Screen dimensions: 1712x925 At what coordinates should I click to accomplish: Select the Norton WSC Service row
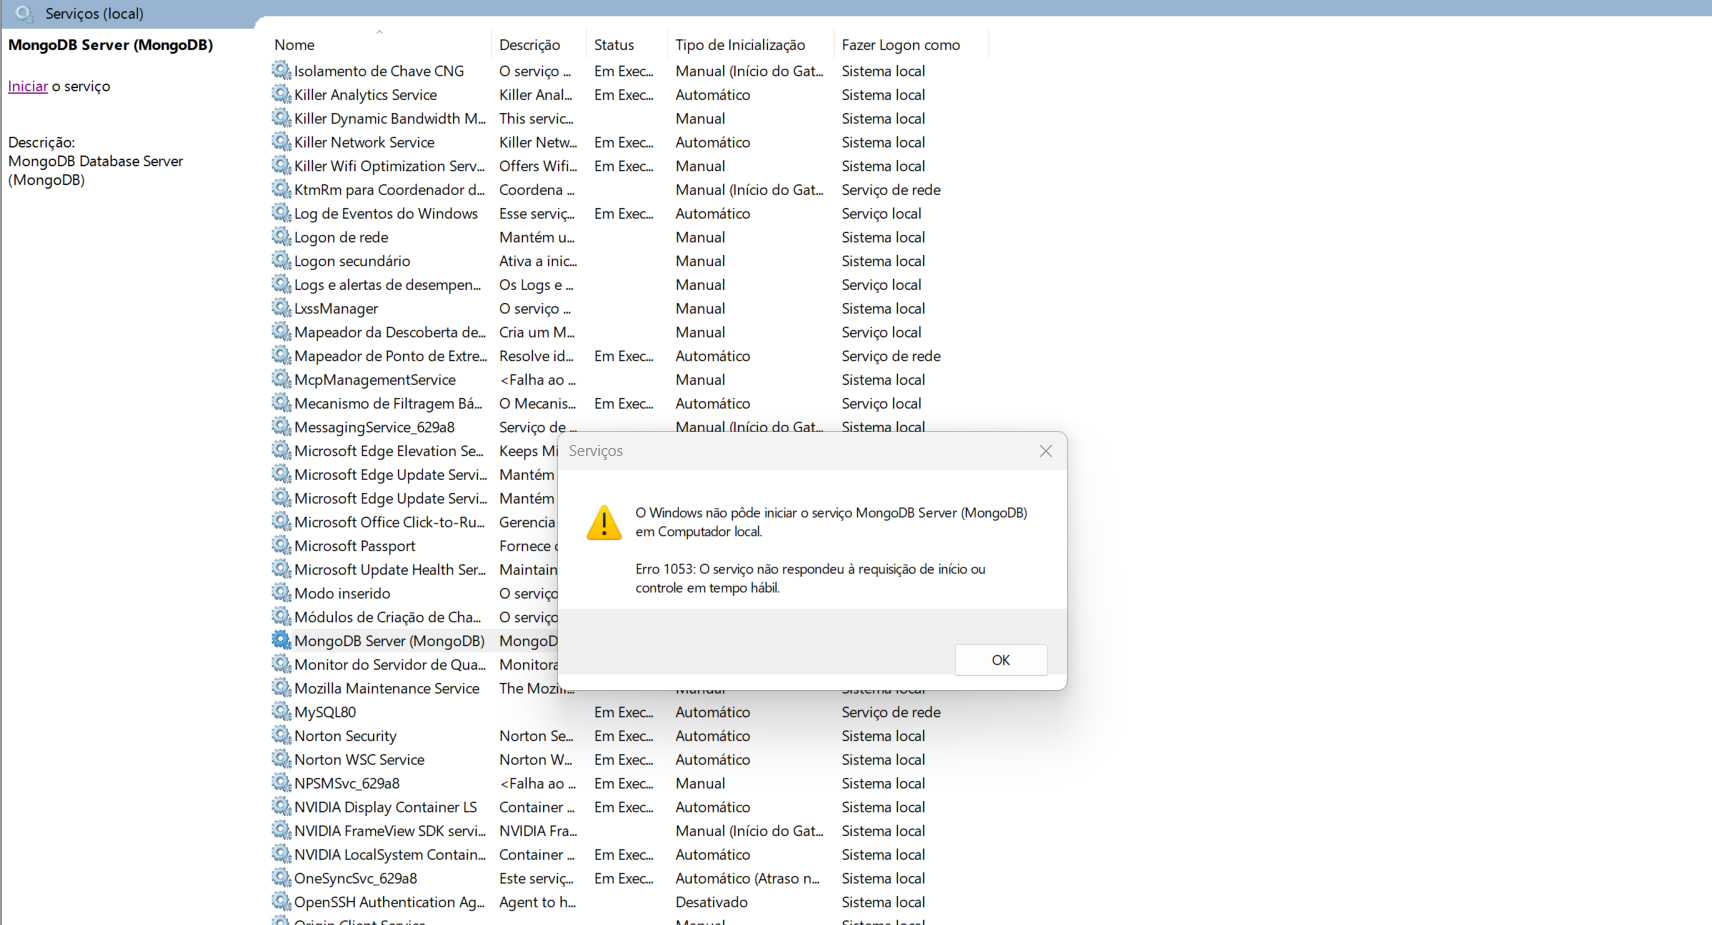pos(630,760)
